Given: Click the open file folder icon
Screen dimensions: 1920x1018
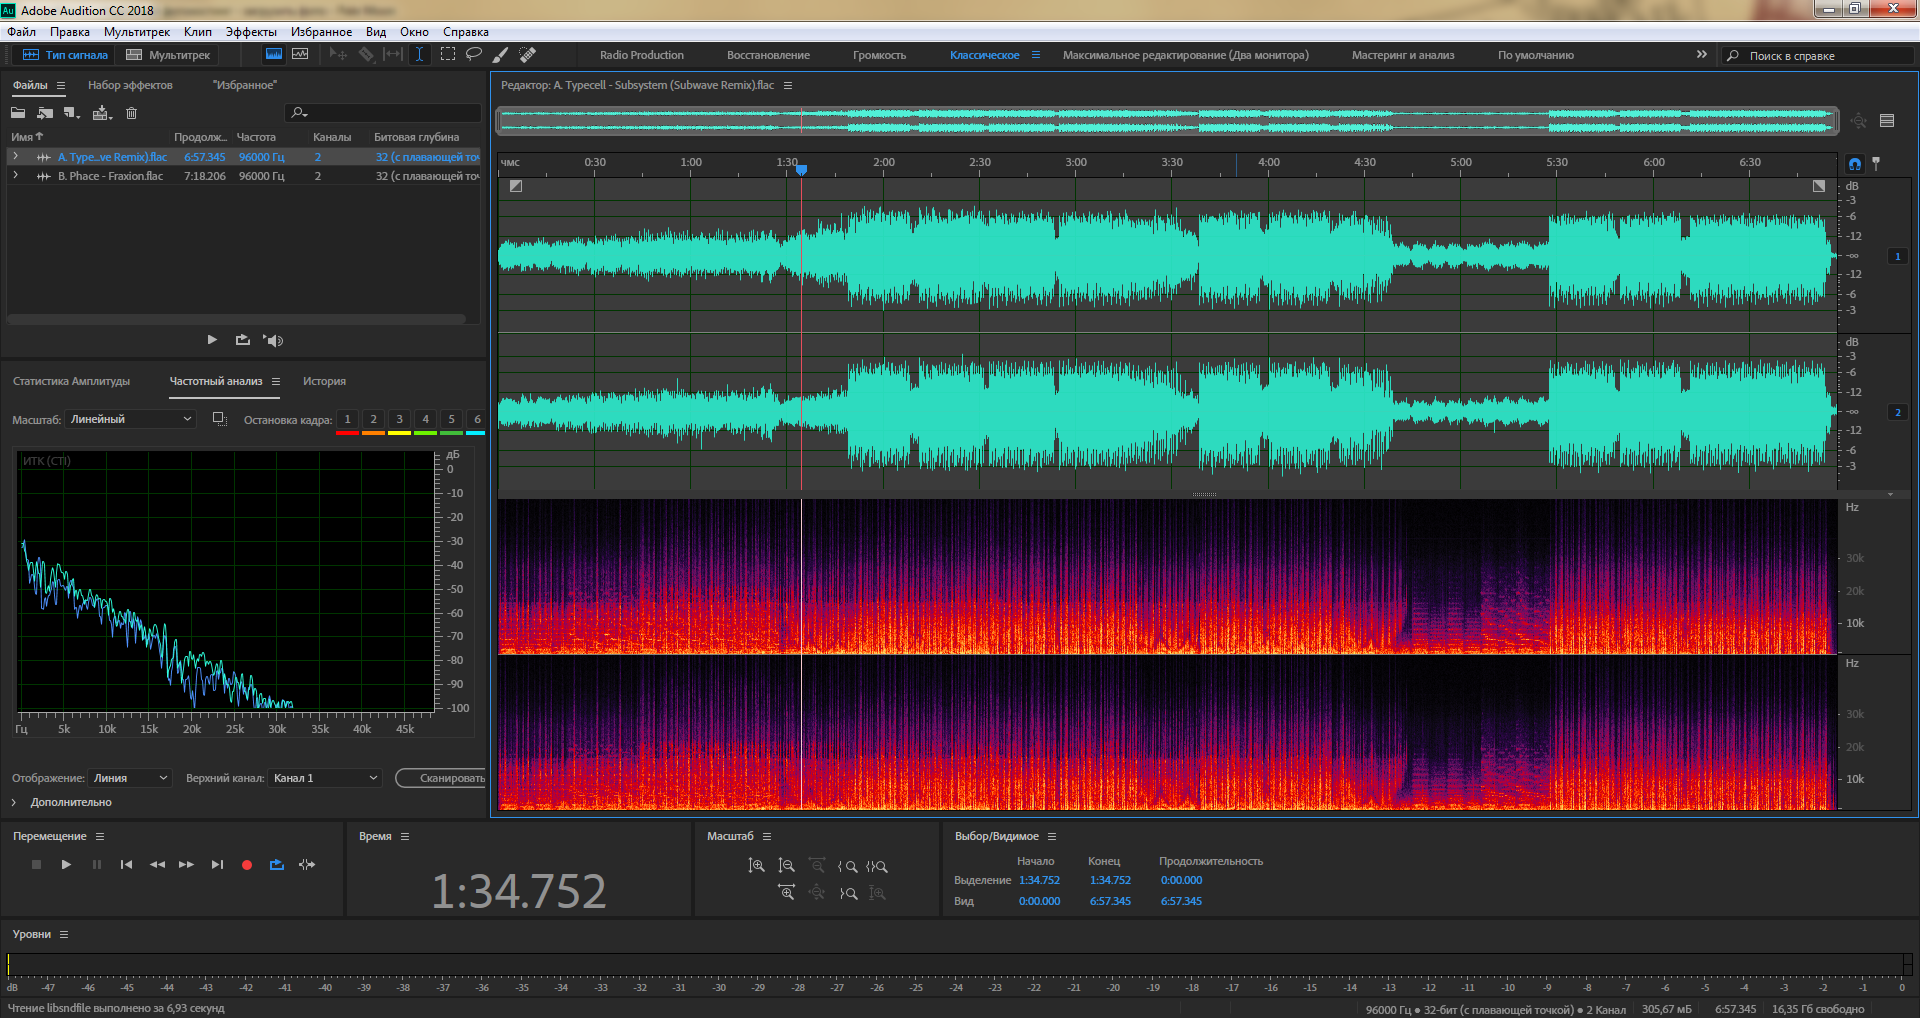Looking at the screenshot, I should (x=18, y=113).
